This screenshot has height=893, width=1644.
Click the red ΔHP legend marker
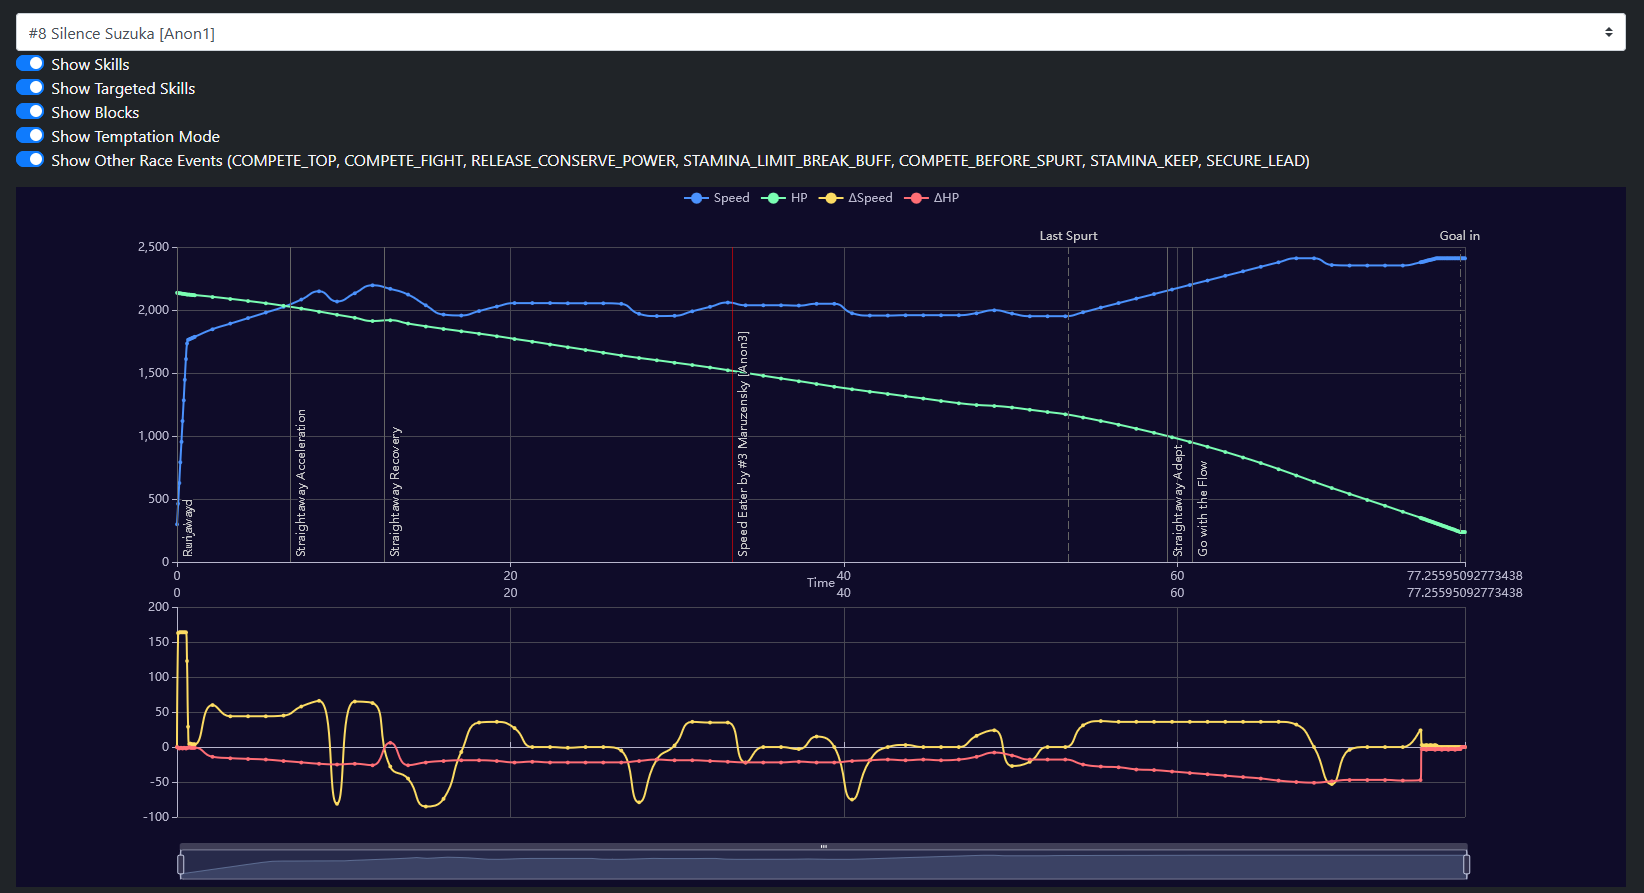pos(915,198)
